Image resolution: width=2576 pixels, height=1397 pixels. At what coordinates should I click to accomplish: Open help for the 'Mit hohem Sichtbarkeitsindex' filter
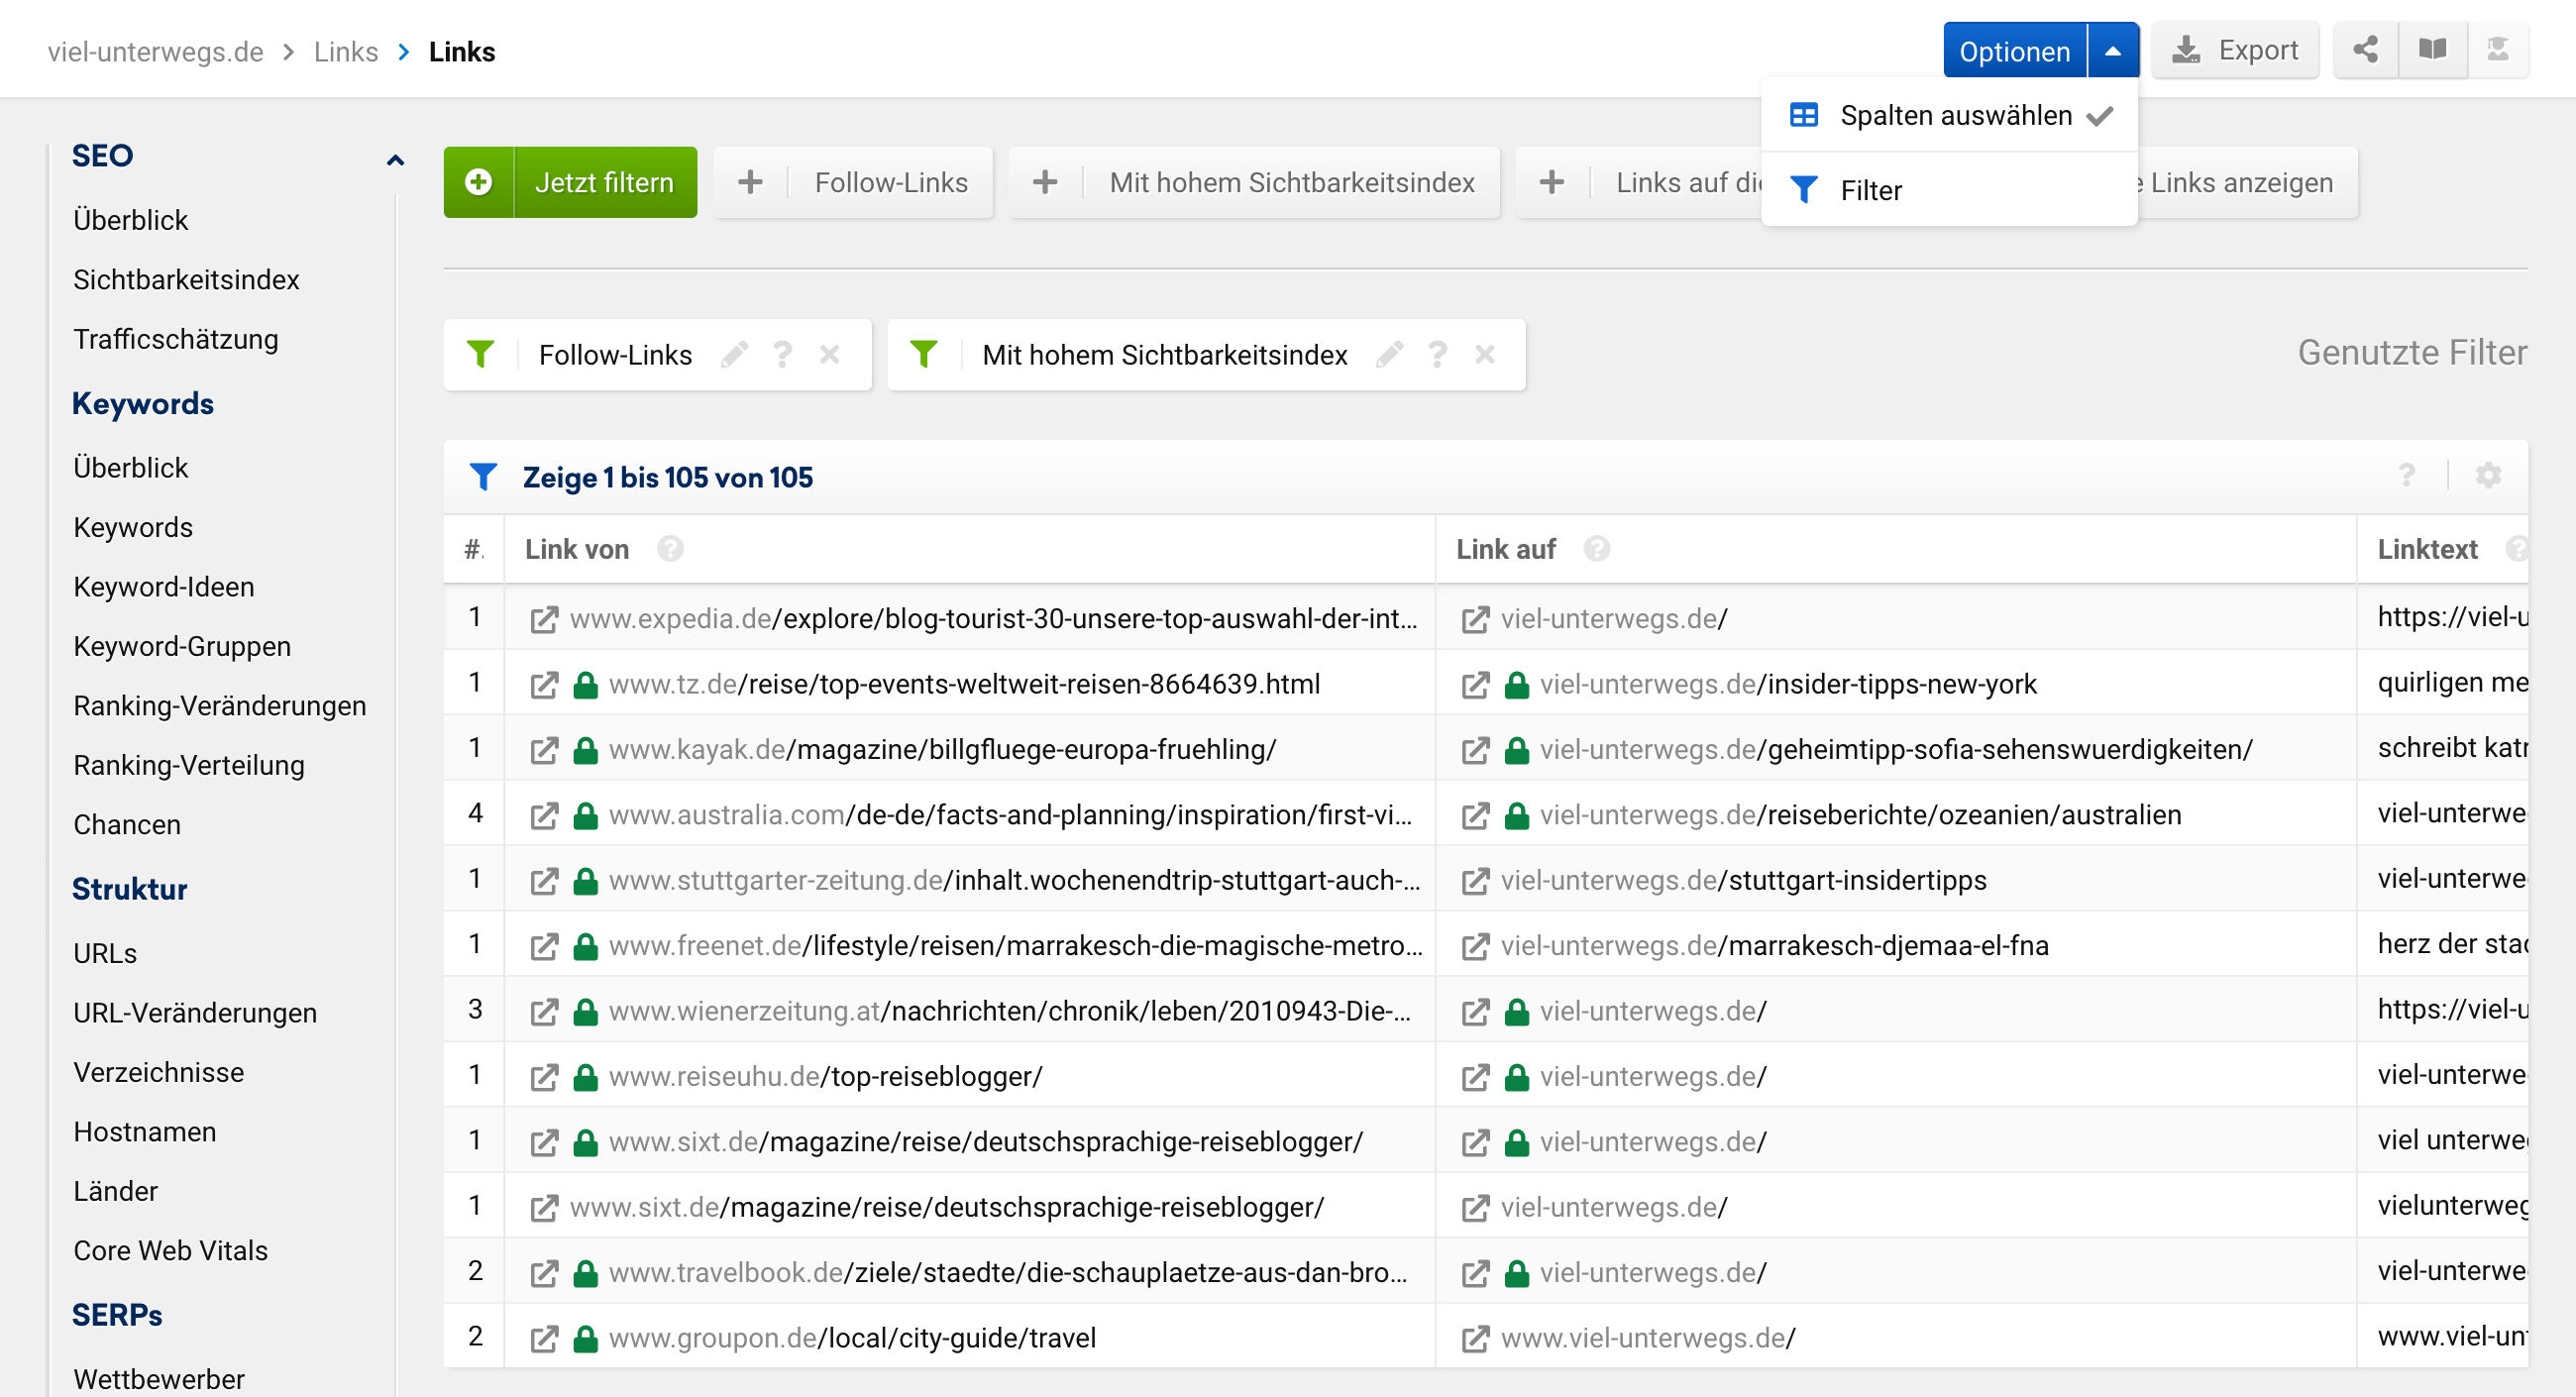tap(1437, 354)
